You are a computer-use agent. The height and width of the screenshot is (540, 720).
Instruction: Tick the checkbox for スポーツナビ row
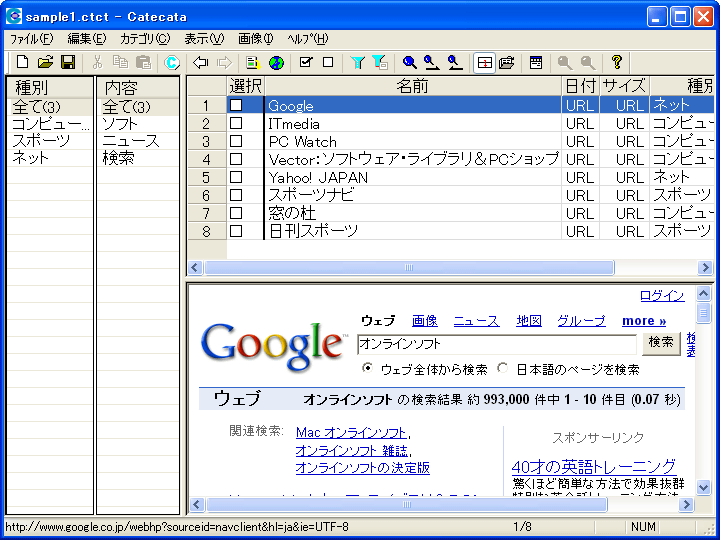(x=236, y=195)
